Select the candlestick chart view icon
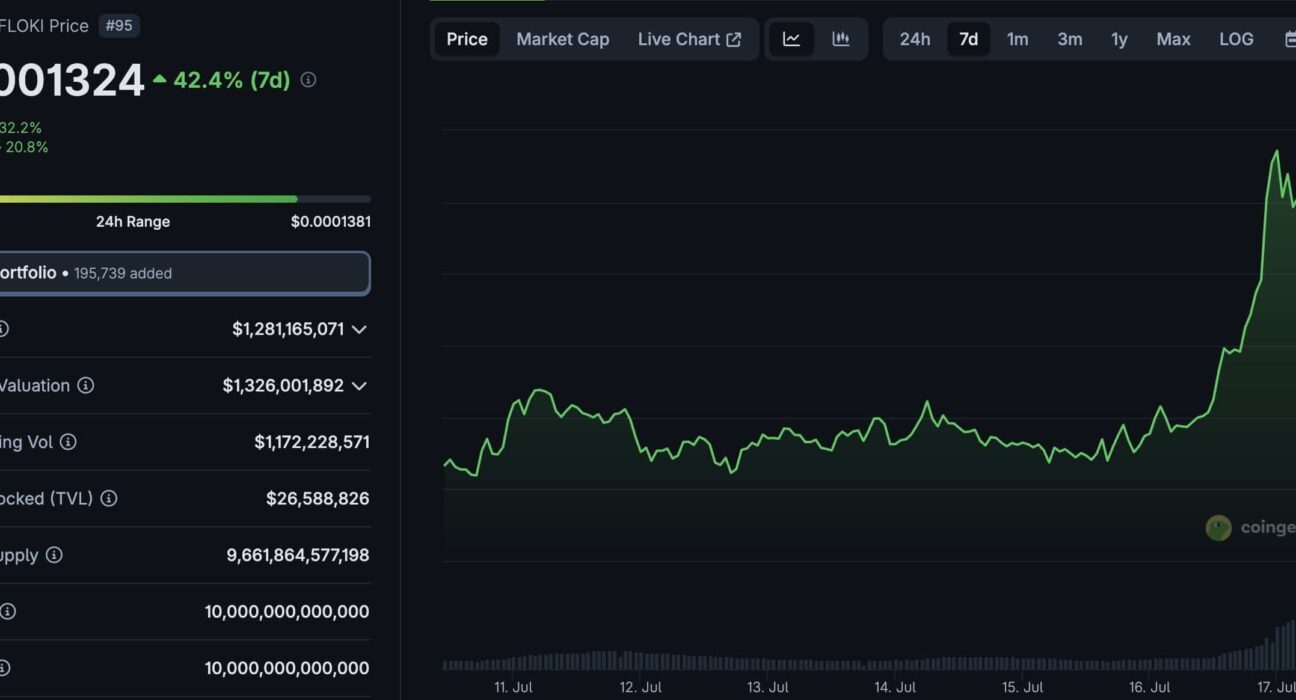This screenshot has width=1296, height=700. click(x=841, y=39)
